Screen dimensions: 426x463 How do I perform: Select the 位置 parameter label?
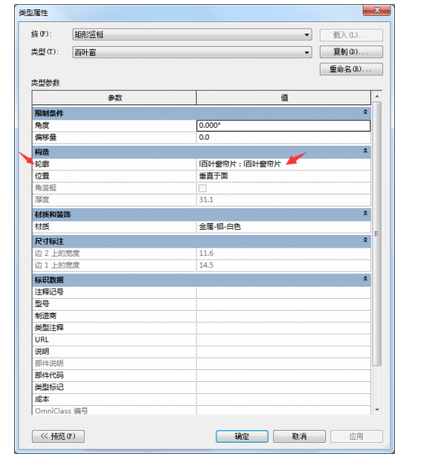click(x=42, y=176)
